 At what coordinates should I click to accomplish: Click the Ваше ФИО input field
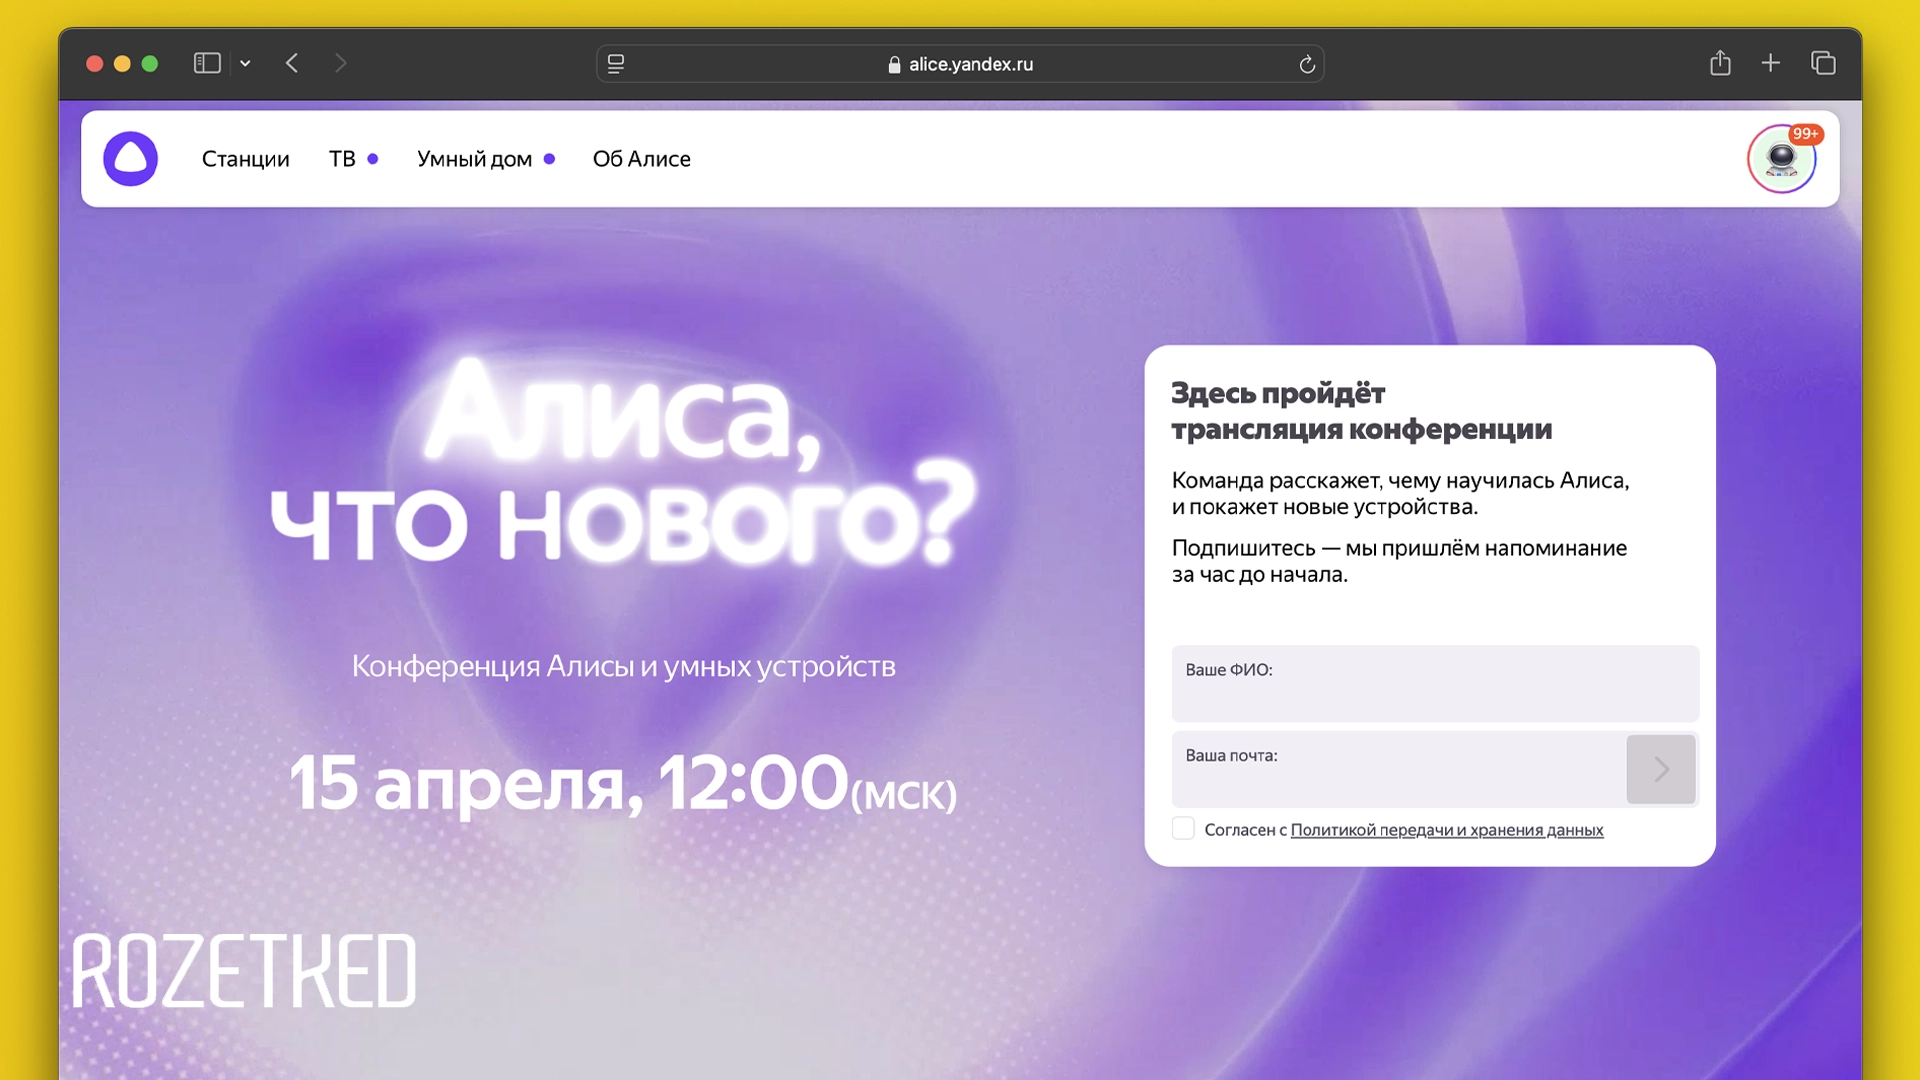(1435, 684)
